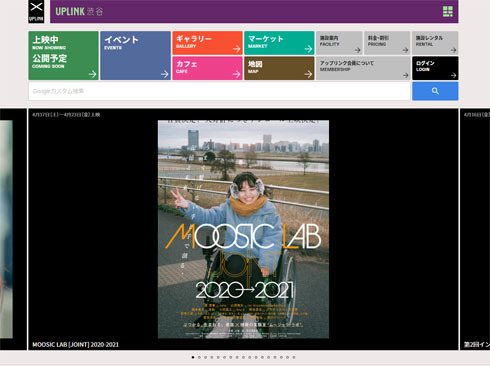Open the Rental gray tile
This screenshot has width=490, height=366.
pos(435,43)
